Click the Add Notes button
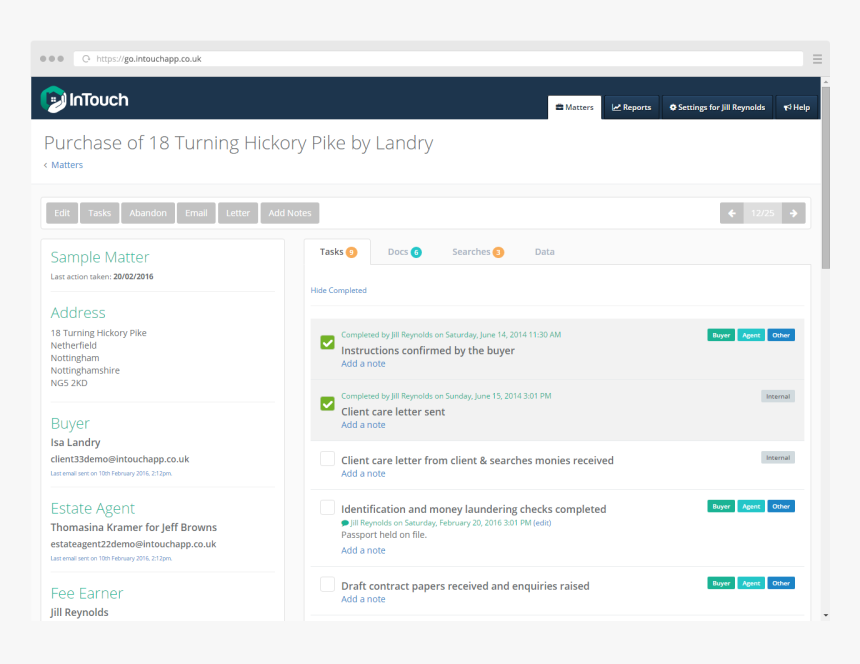Screen dimensions: 860x664 [290, 213]
